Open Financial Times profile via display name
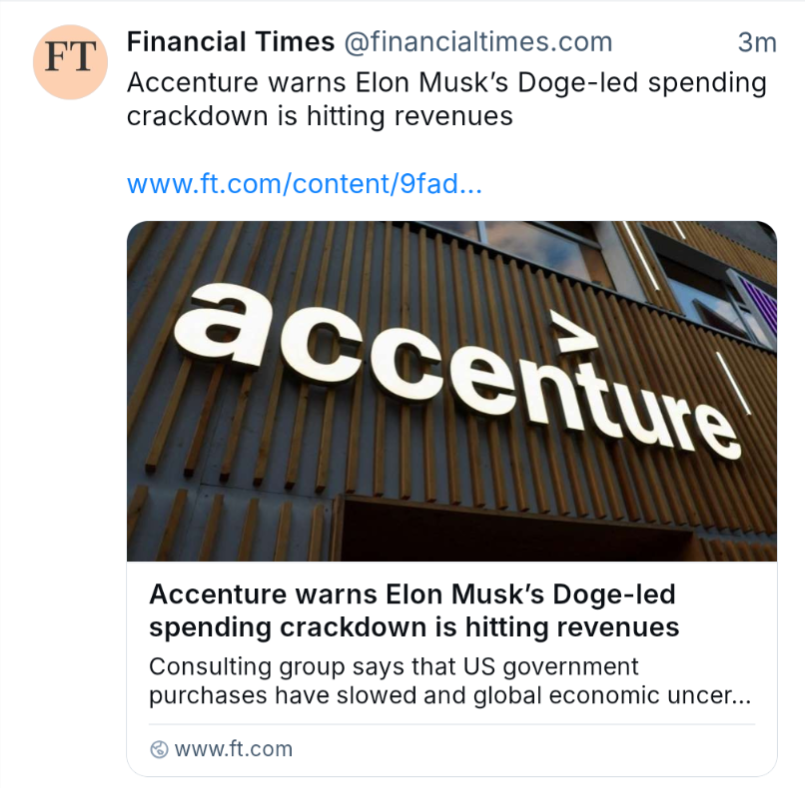Screen dimensions: 805x788 (230, 42)
